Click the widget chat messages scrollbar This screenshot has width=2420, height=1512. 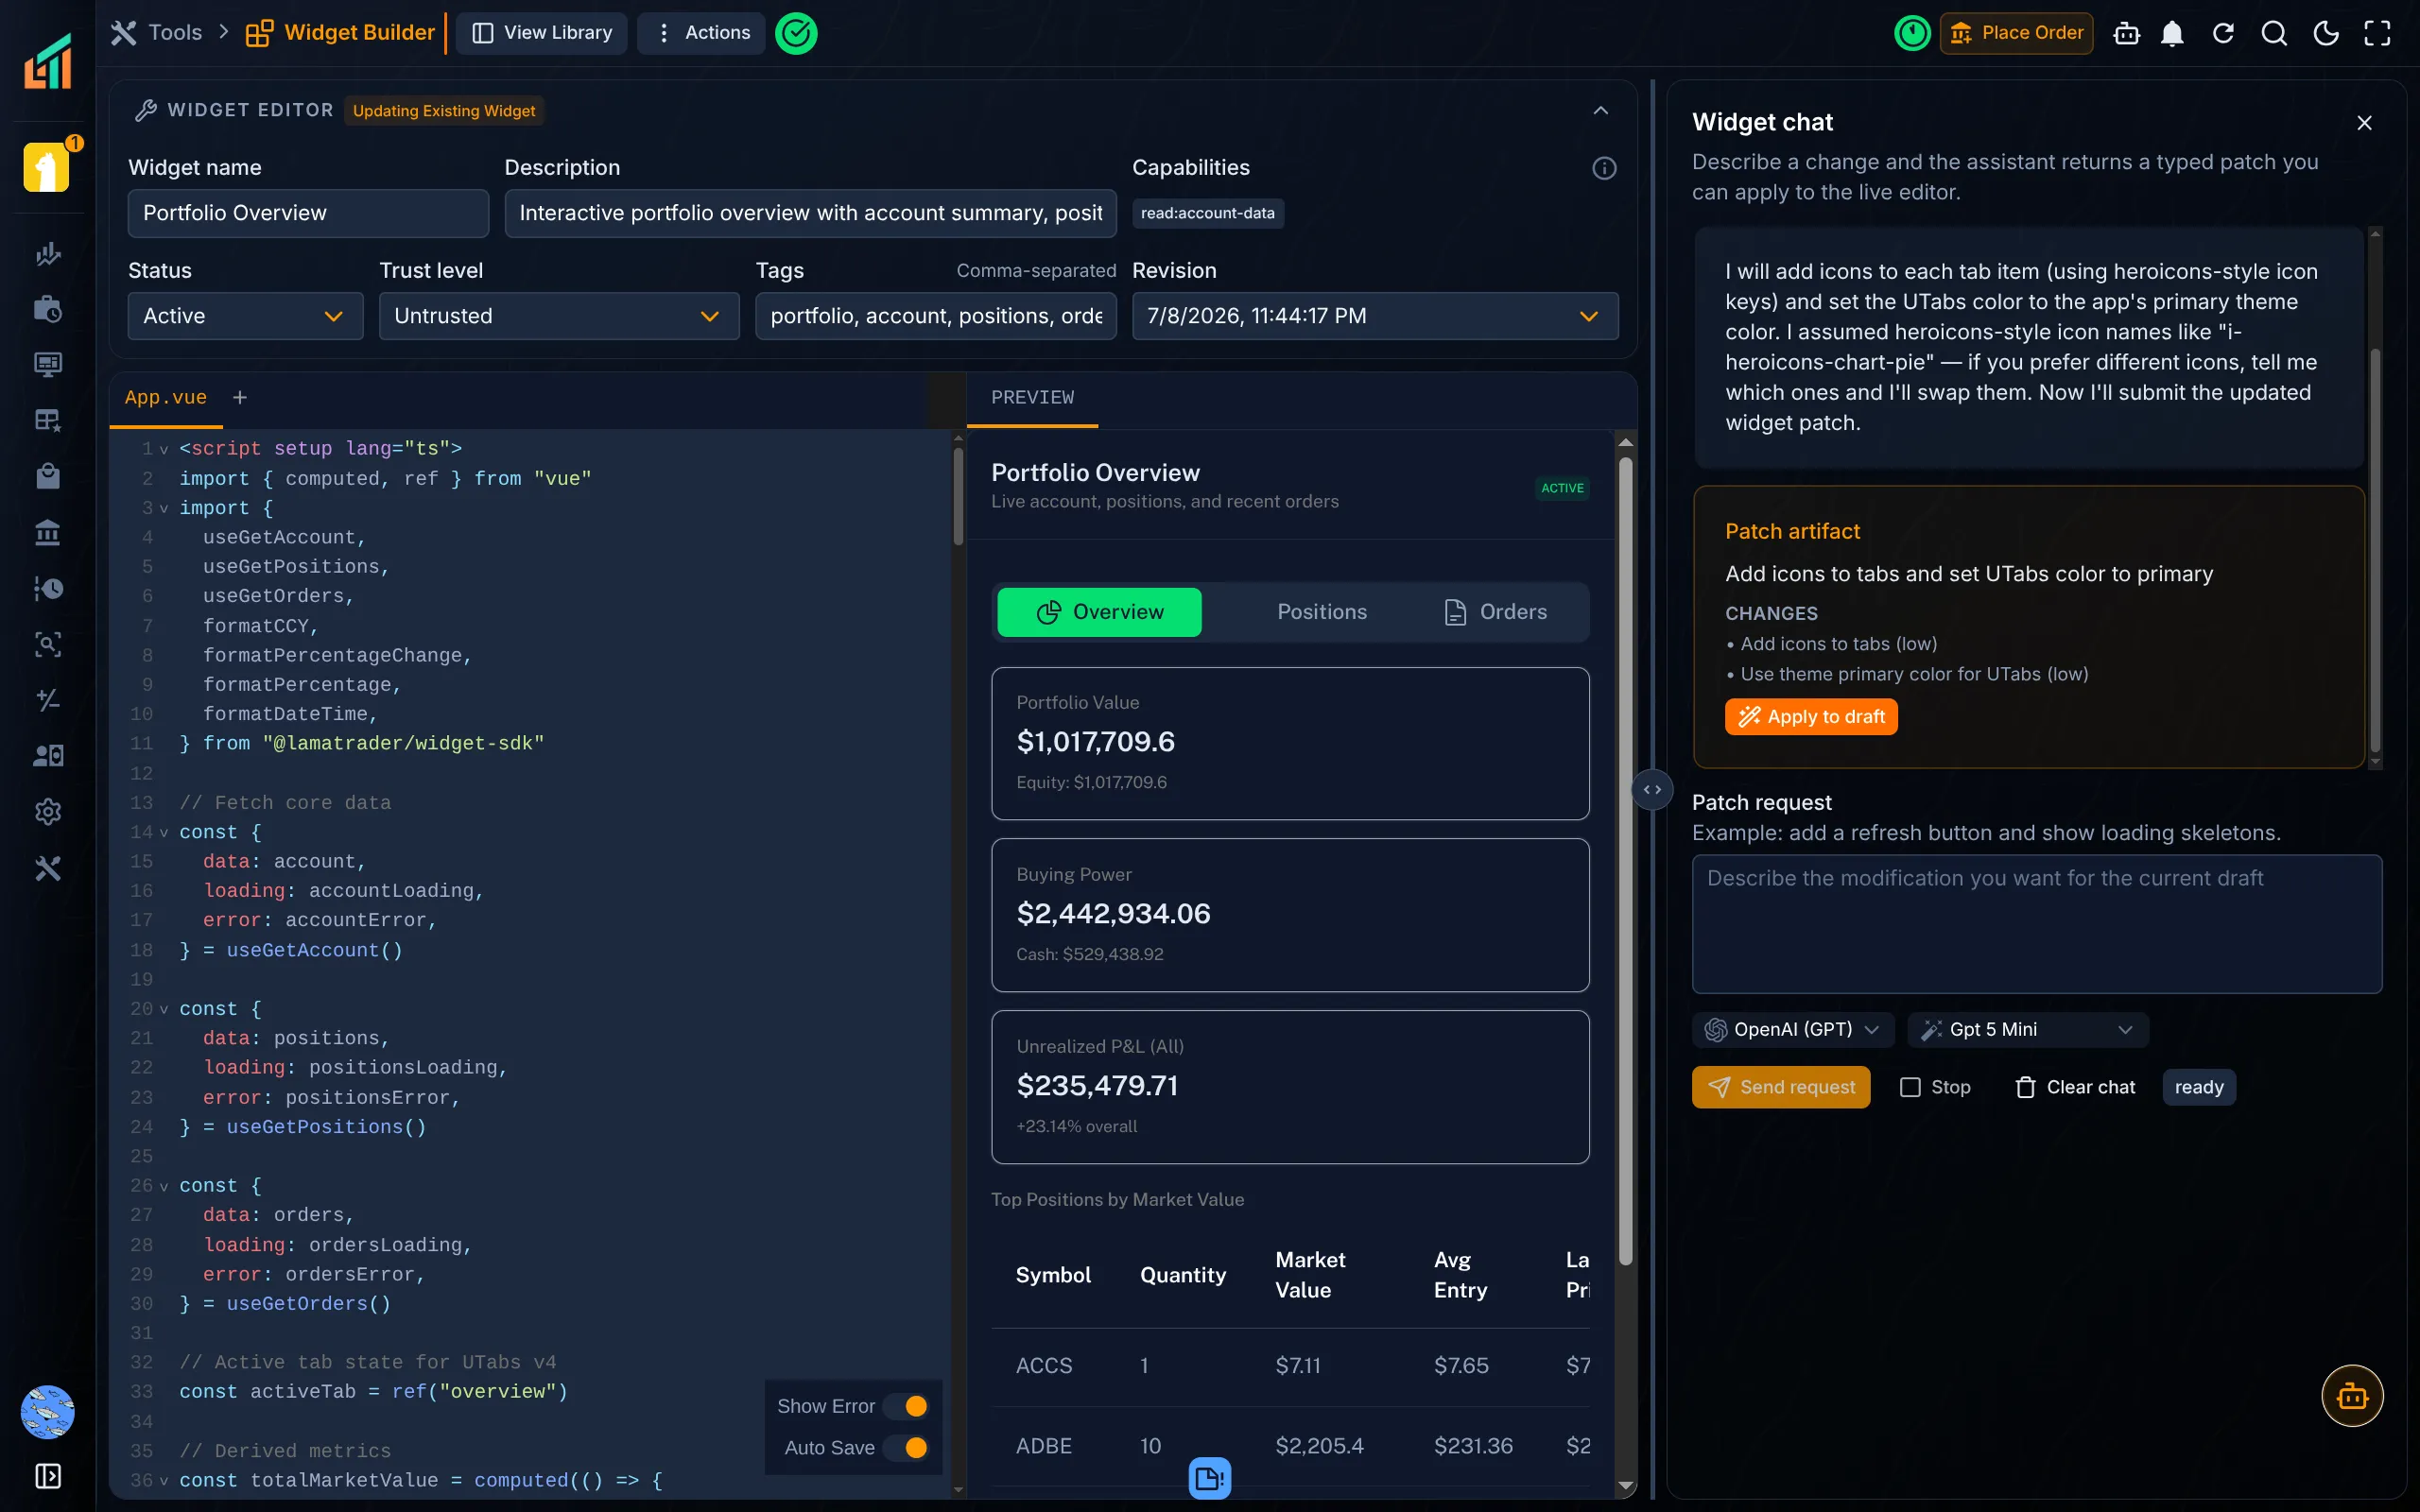pyautogui.click(x=2375, y=550)
